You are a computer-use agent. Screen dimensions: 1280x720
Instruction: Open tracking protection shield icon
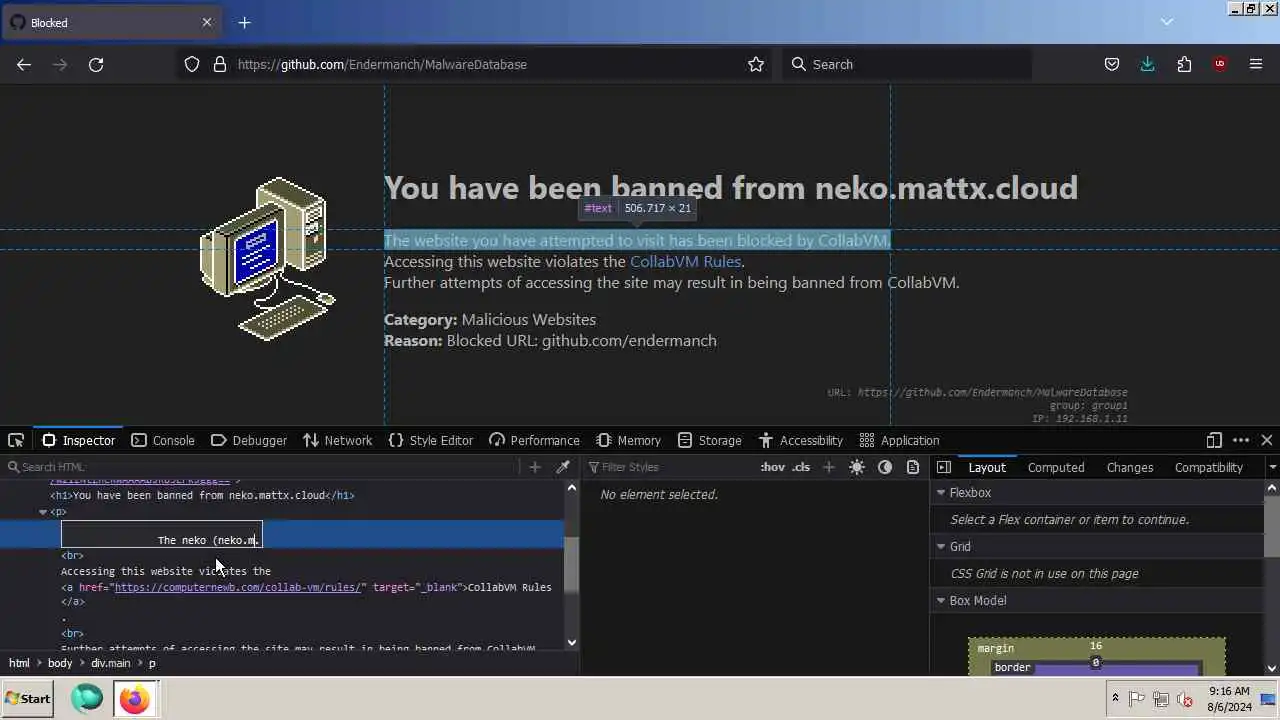click(x=192, y=64)
